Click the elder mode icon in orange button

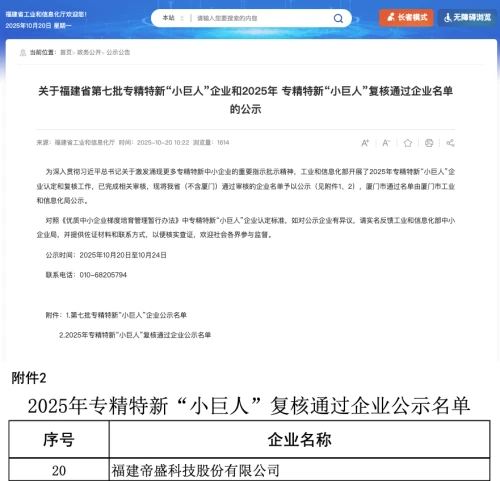click(391, 17)
